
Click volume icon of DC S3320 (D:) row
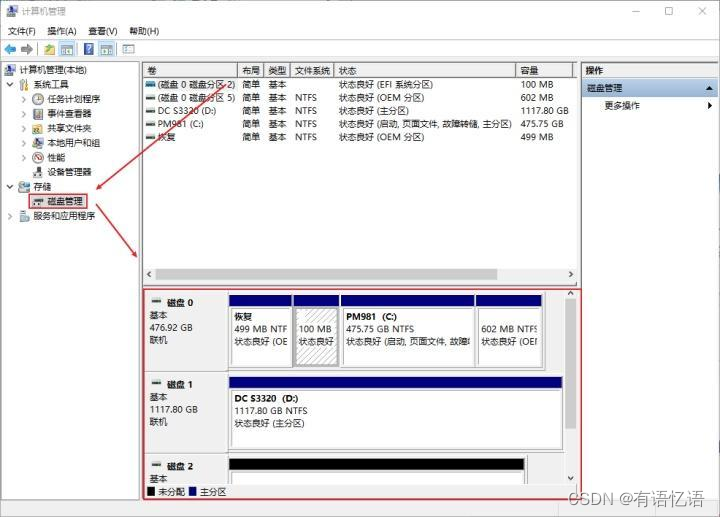pos(150,111)
